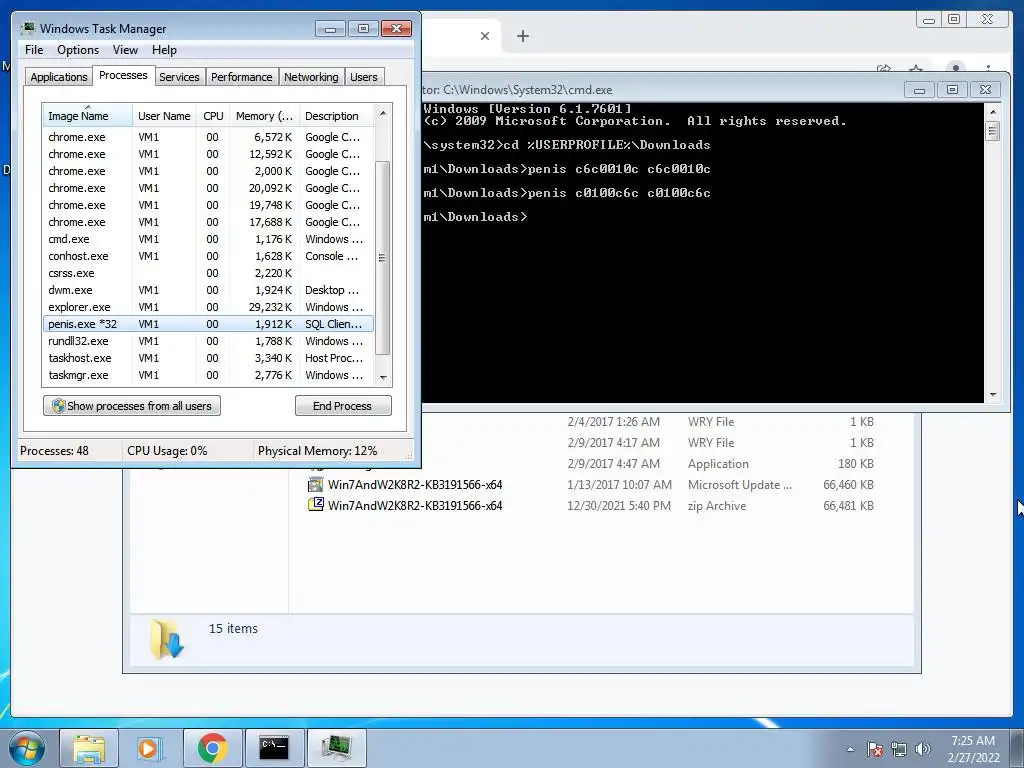
Task: Open network status tray icon
Action: tap(899, 749)
